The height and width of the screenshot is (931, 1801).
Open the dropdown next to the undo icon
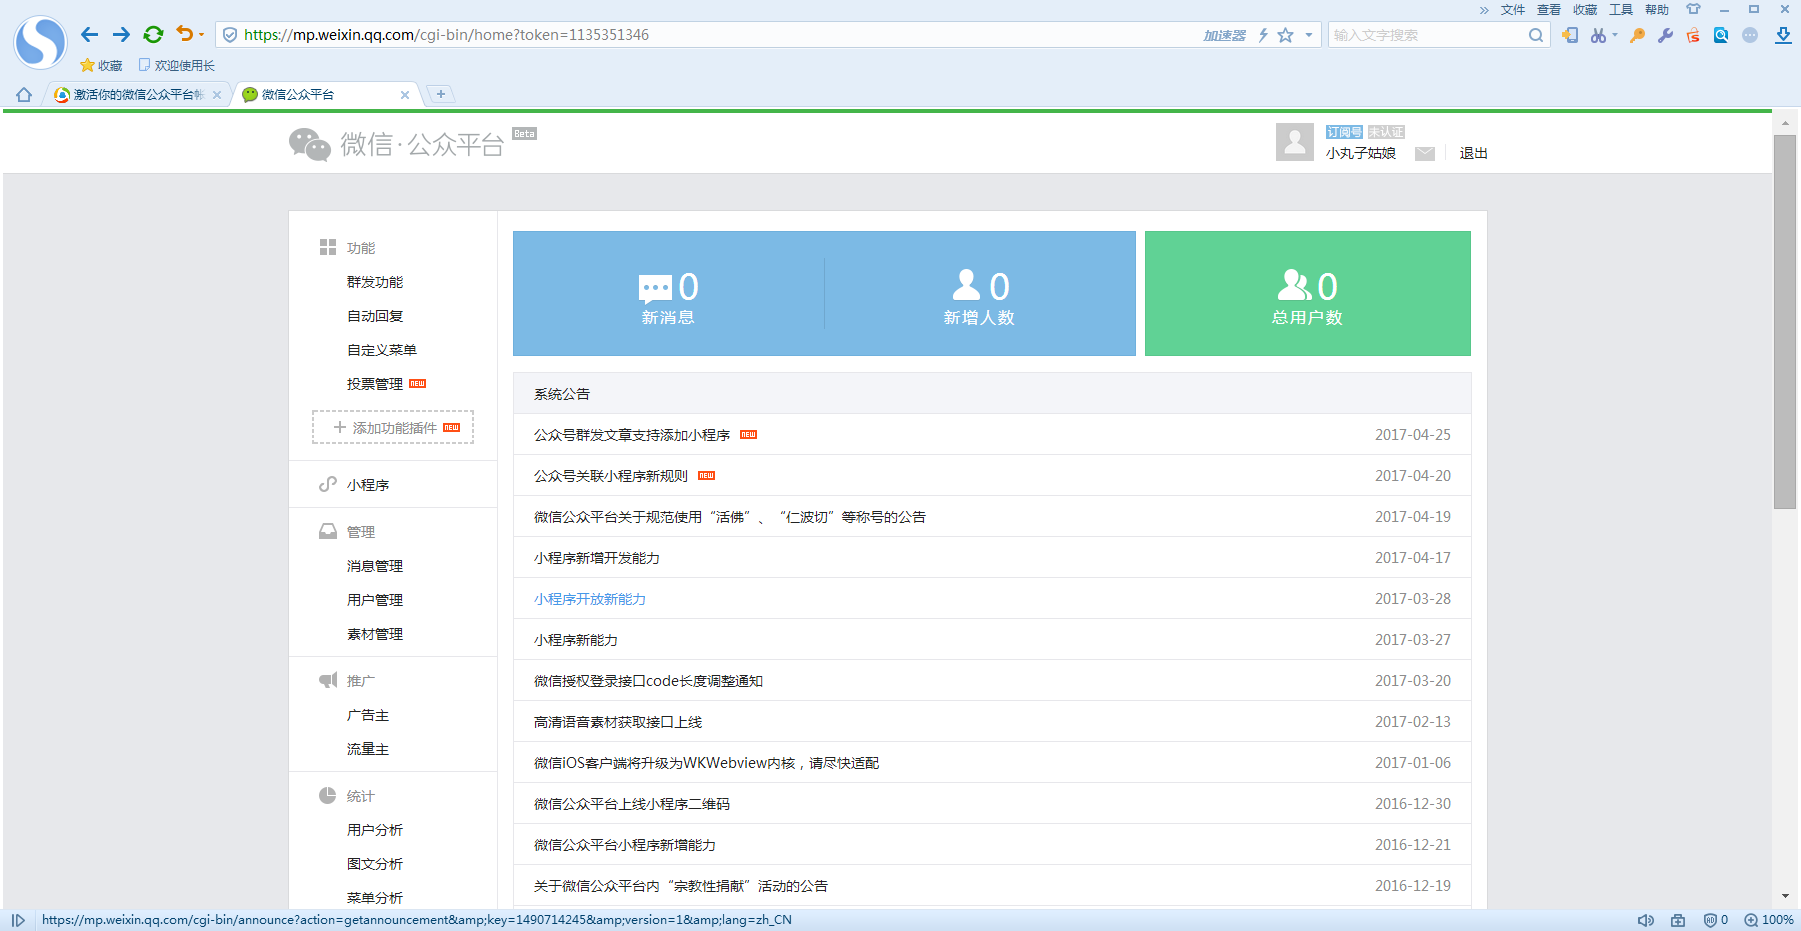tap(201, 35)
